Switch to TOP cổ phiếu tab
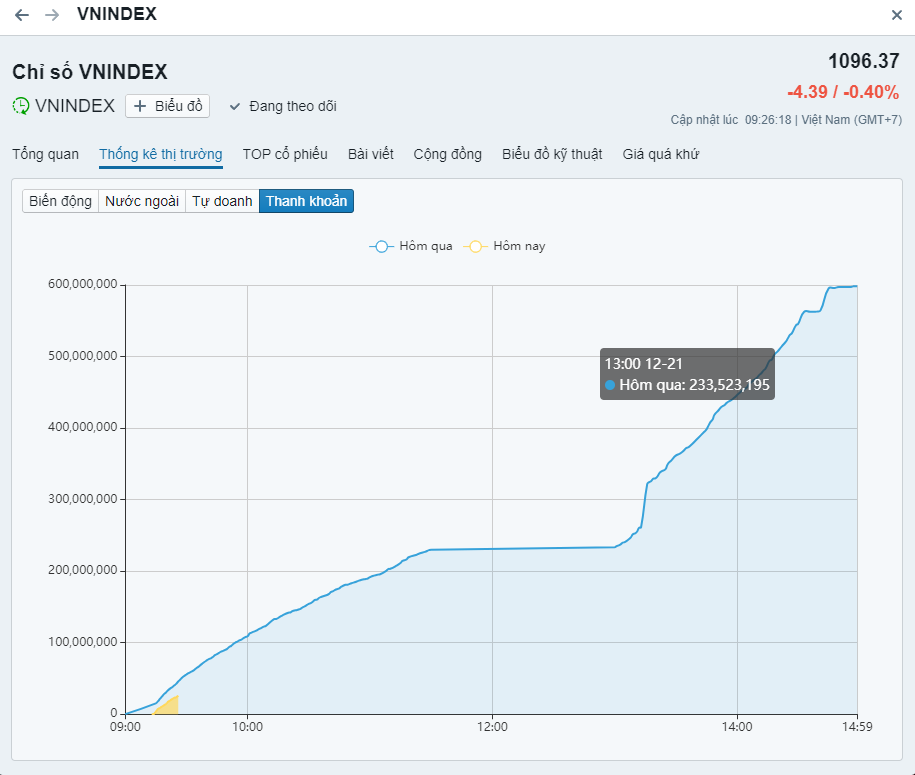915x775 pixels. pos(285,154)
